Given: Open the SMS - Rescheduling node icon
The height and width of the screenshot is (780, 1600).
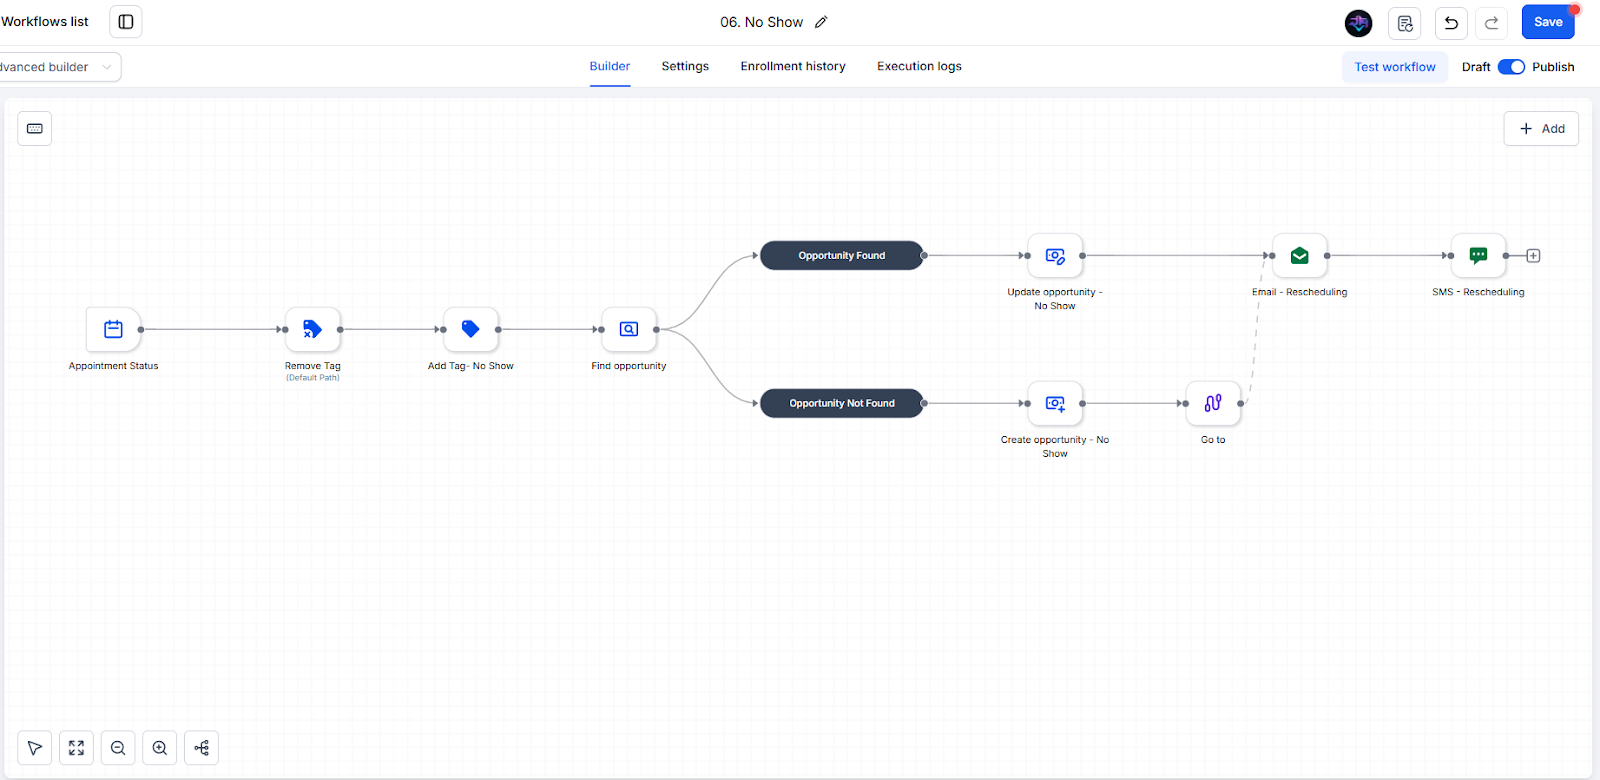Looking at the screenshot, I should point(1478,256).
